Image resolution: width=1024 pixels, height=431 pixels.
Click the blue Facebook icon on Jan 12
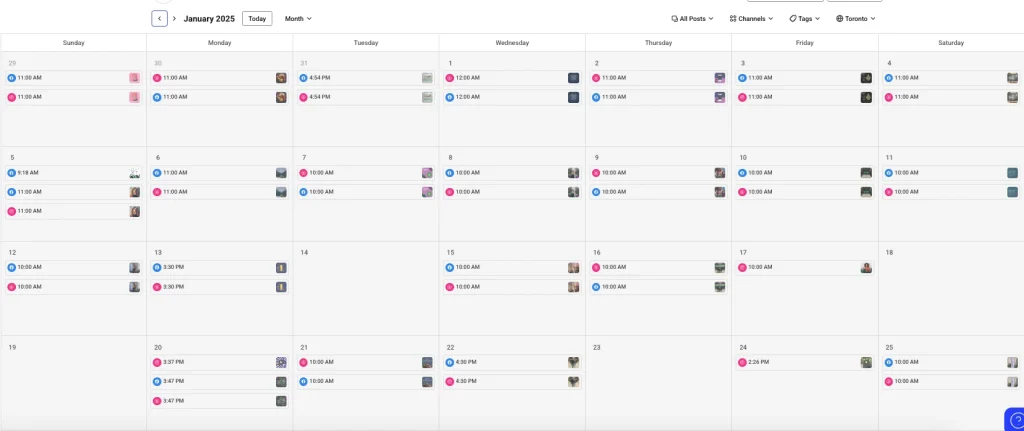pos(11,267)
